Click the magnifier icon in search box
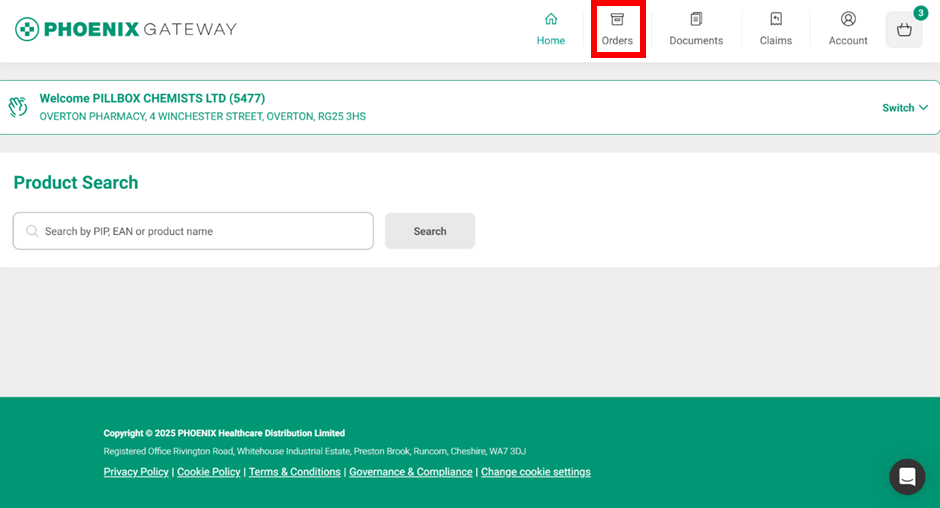940x508 pixels. tap(32, 231)
